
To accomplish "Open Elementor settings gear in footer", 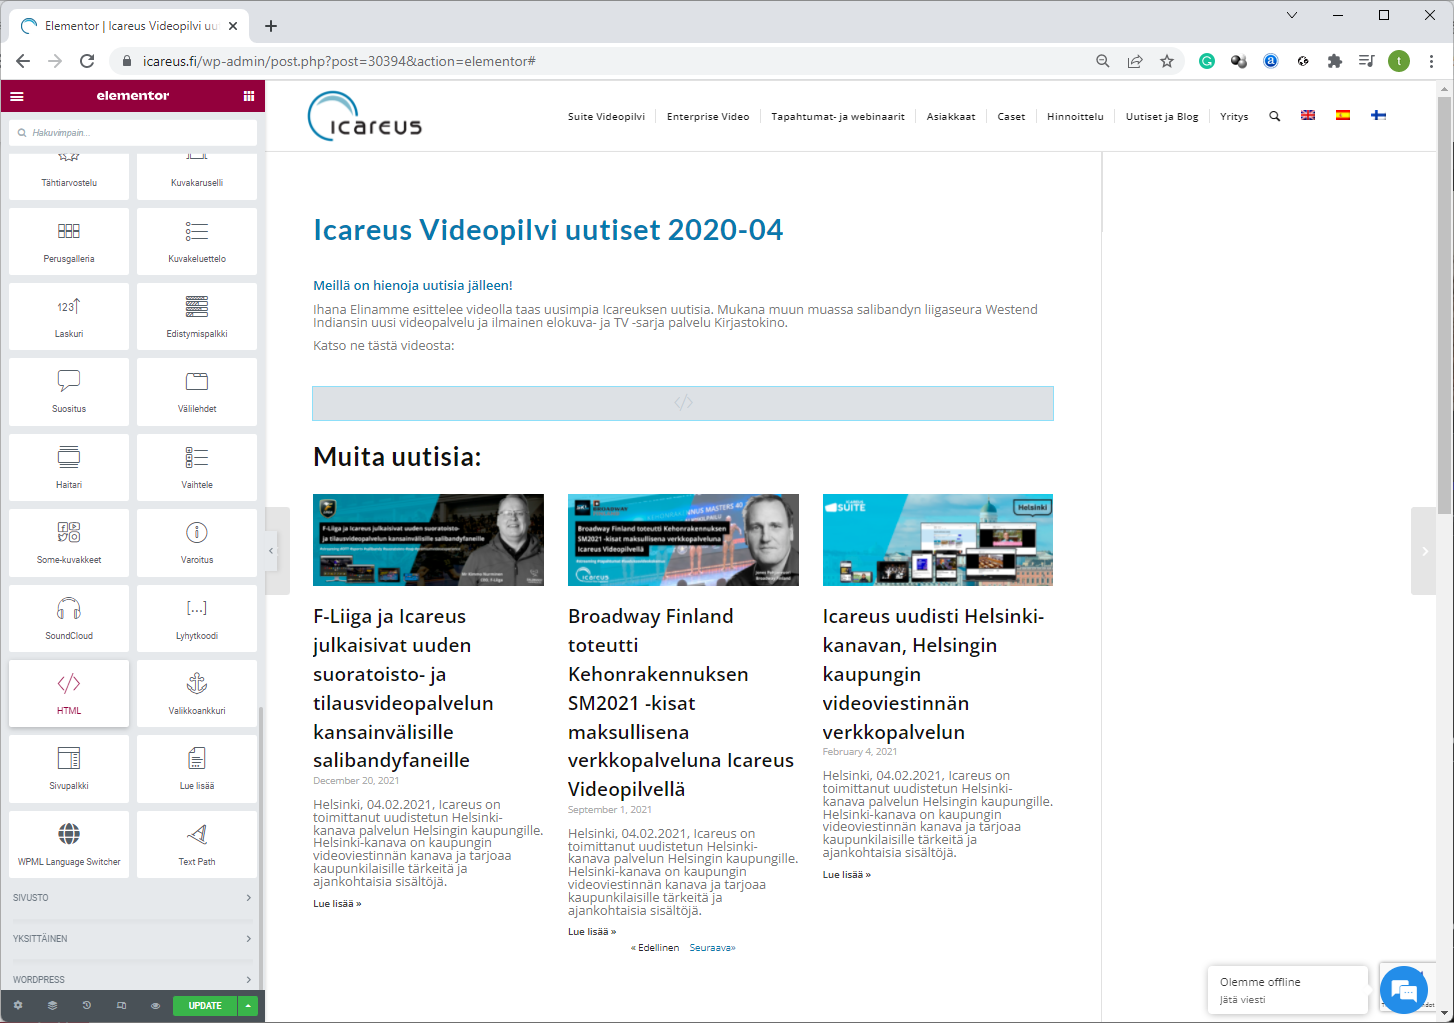I will [18, 1005].
